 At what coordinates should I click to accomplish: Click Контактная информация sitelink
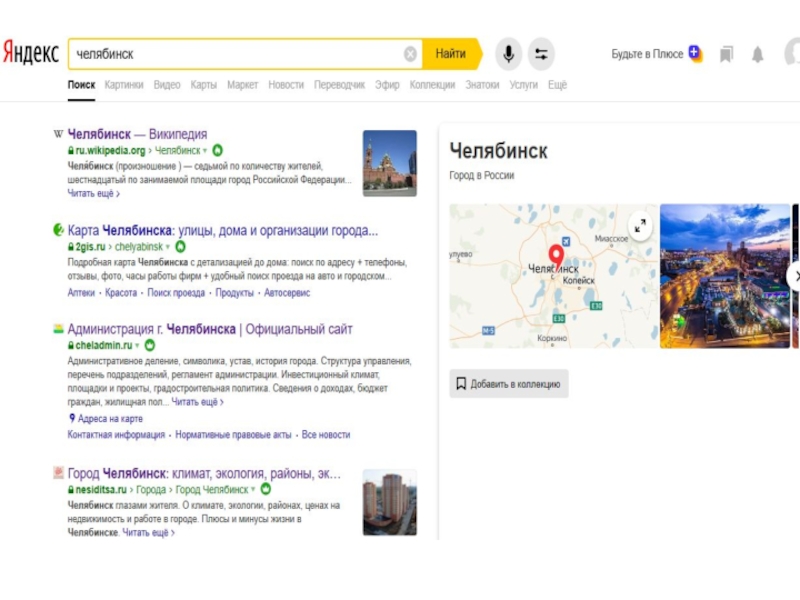point(116,435)
